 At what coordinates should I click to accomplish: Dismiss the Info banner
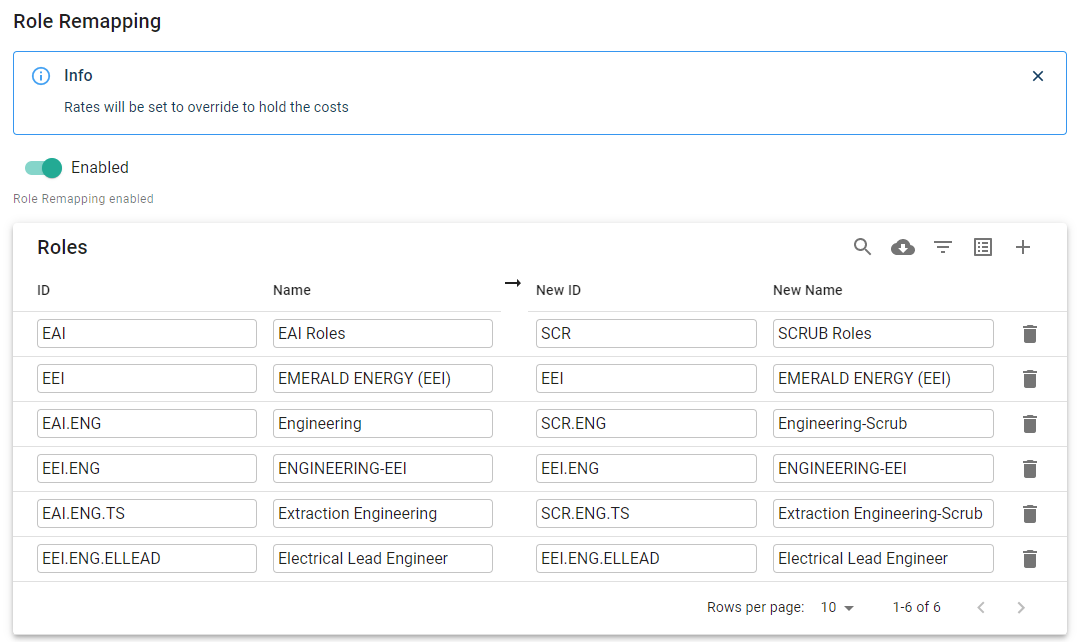click(1037, 76)
